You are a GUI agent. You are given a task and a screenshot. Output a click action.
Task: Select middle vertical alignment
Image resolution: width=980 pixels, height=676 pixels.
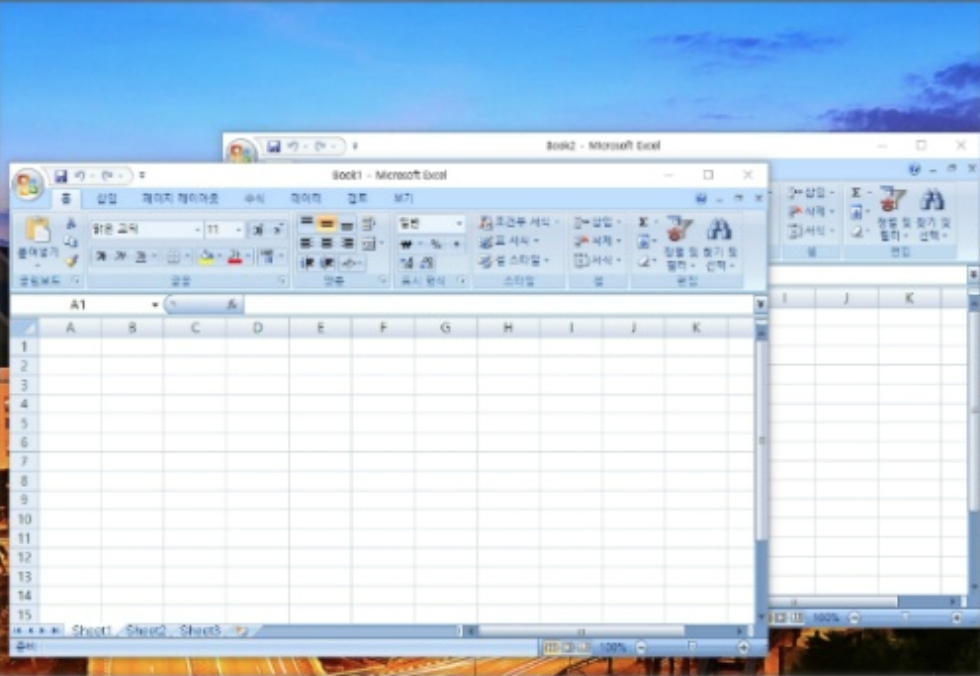click(326, 223)
